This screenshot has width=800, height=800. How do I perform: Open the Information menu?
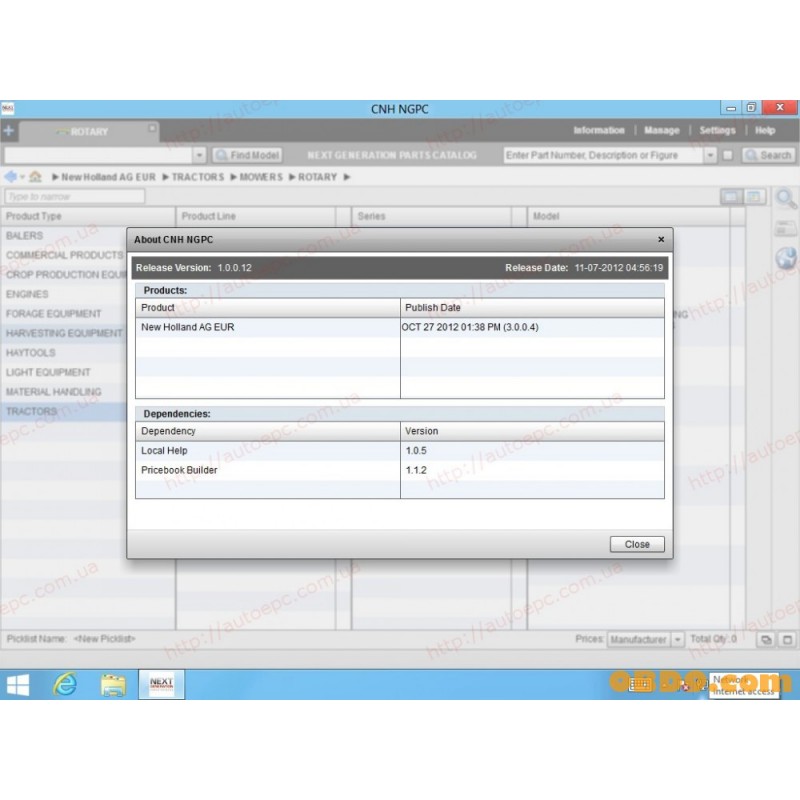coord(598,131)
